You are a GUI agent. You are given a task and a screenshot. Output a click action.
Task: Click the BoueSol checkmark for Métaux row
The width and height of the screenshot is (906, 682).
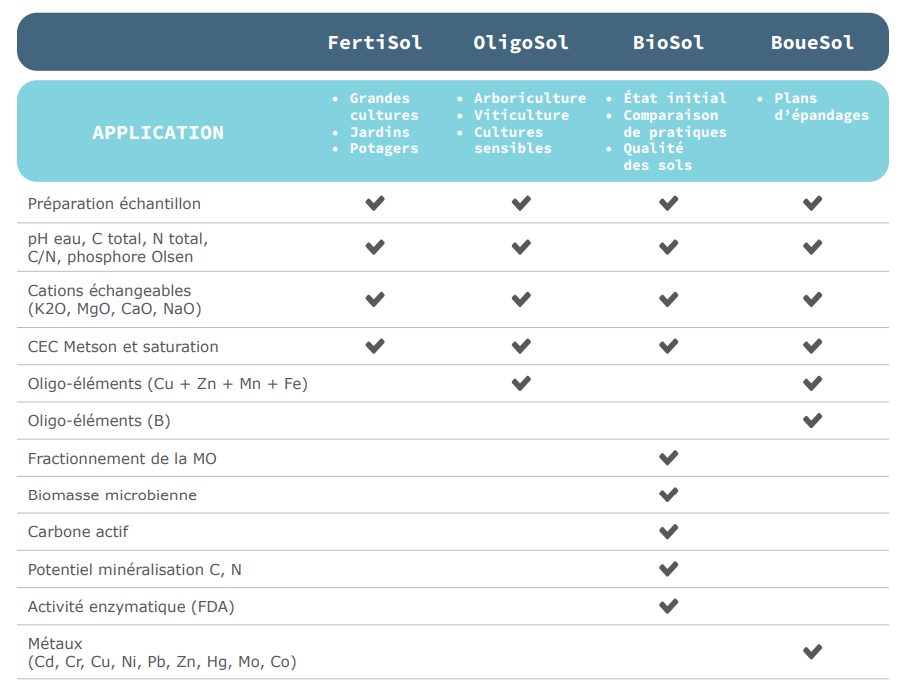point(813,652)
